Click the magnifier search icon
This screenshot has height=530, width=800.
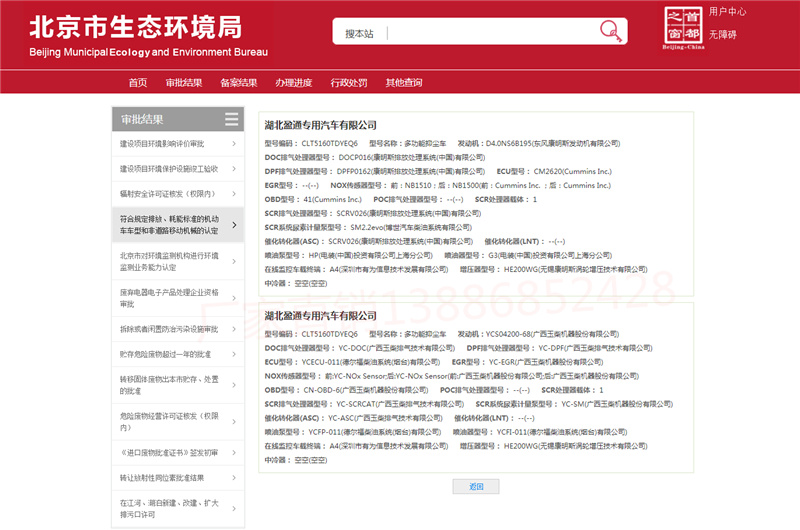pyautogui.click(x=611, y=32)
